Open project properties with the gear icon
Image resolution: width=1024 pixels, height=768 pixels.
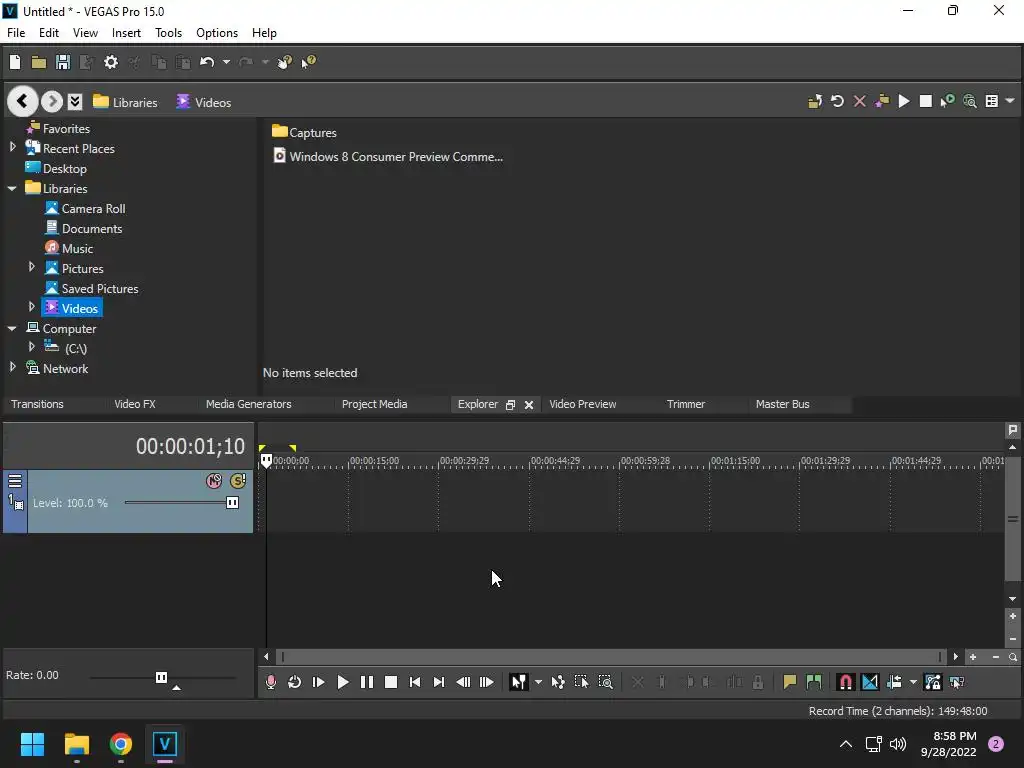pos(111,62)
